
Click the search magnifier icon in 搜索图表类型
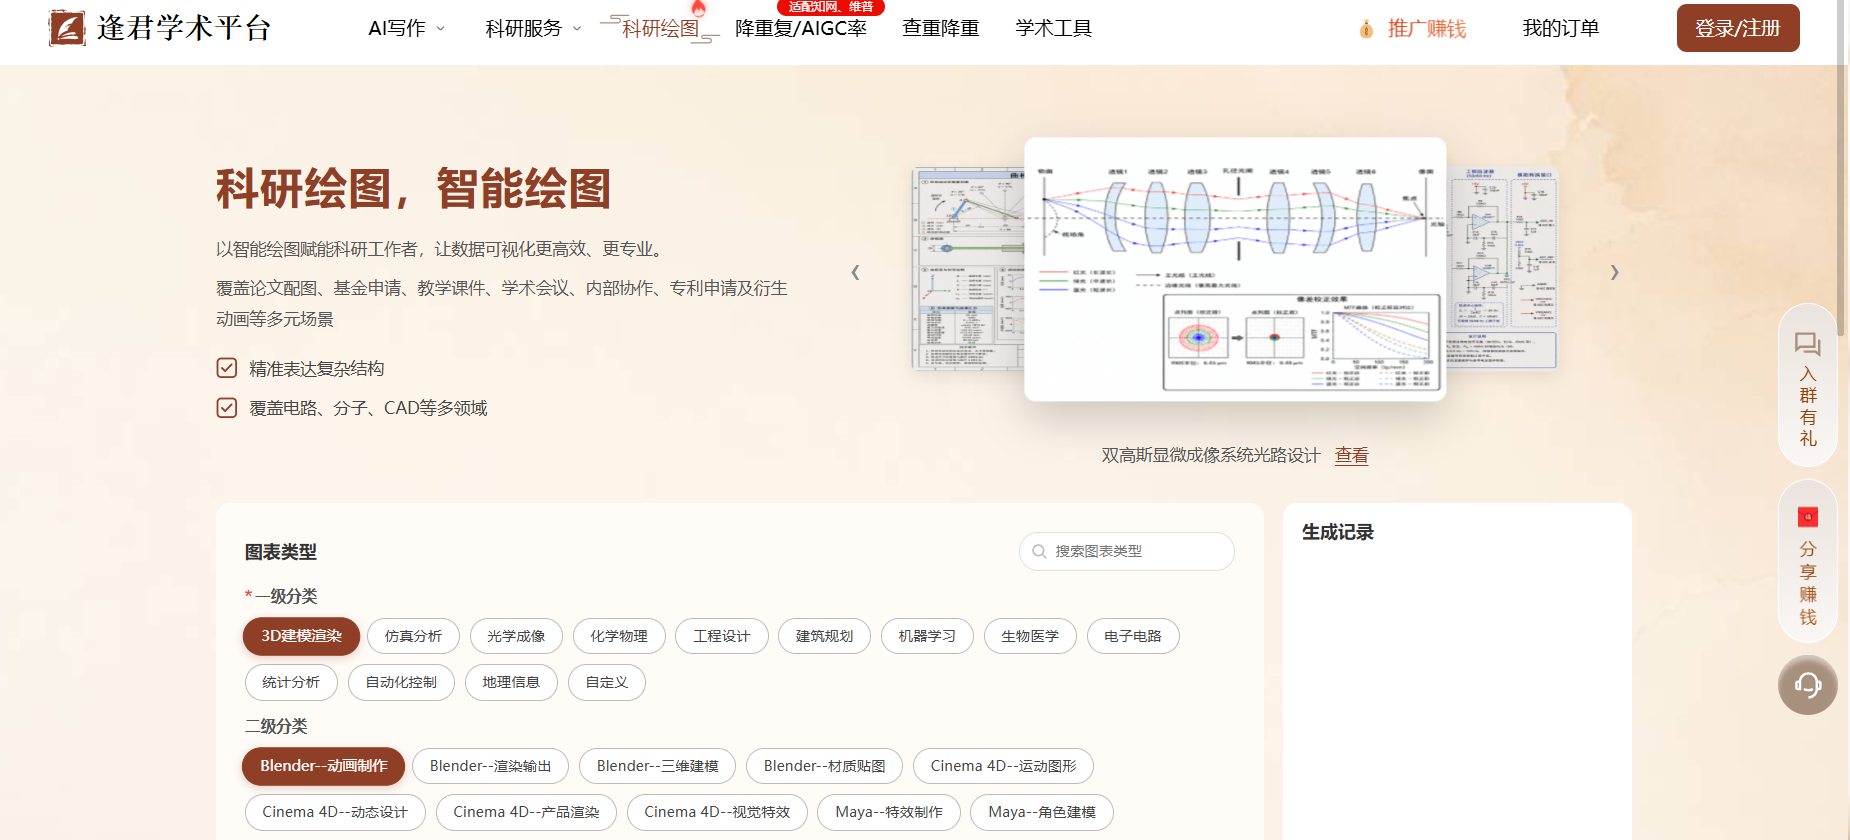pos(1039,551)
